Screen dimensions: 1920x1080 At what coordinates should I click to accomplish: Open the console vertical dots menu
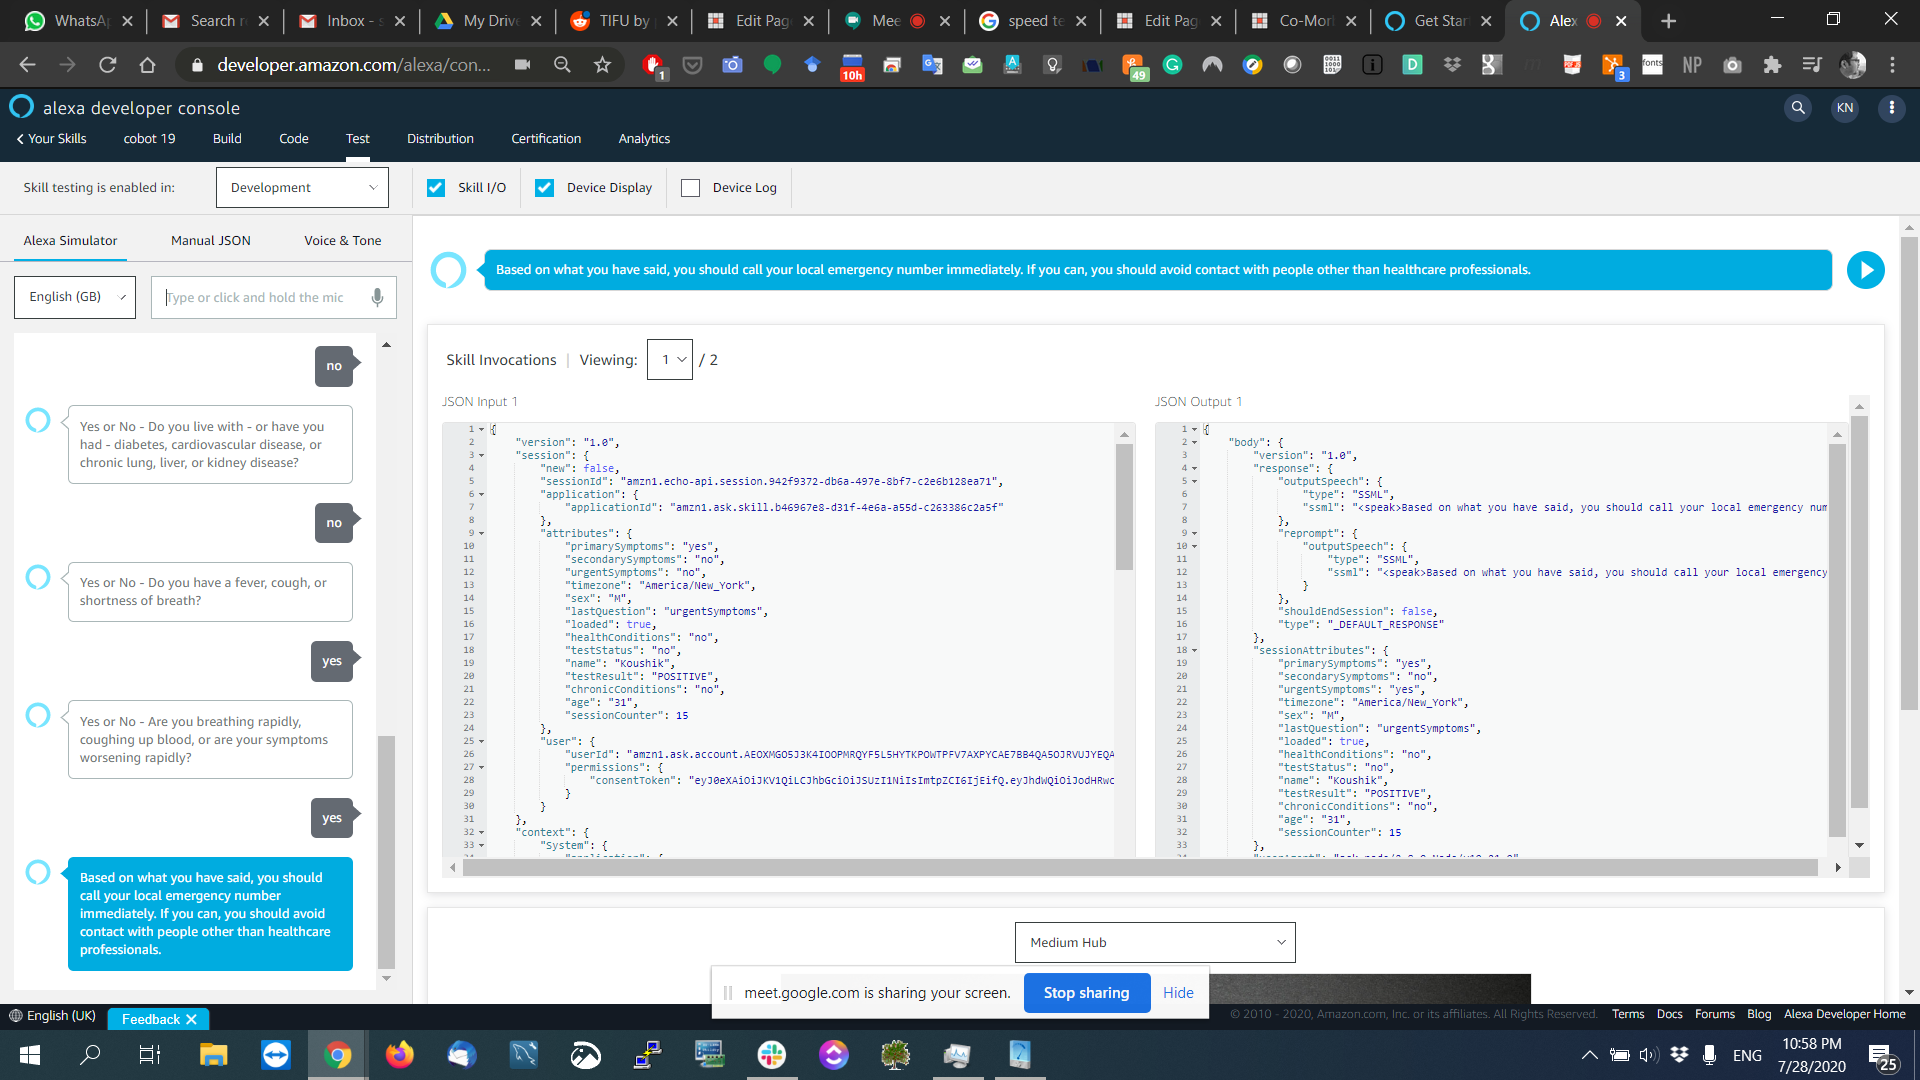click(x=1891, y=108)
